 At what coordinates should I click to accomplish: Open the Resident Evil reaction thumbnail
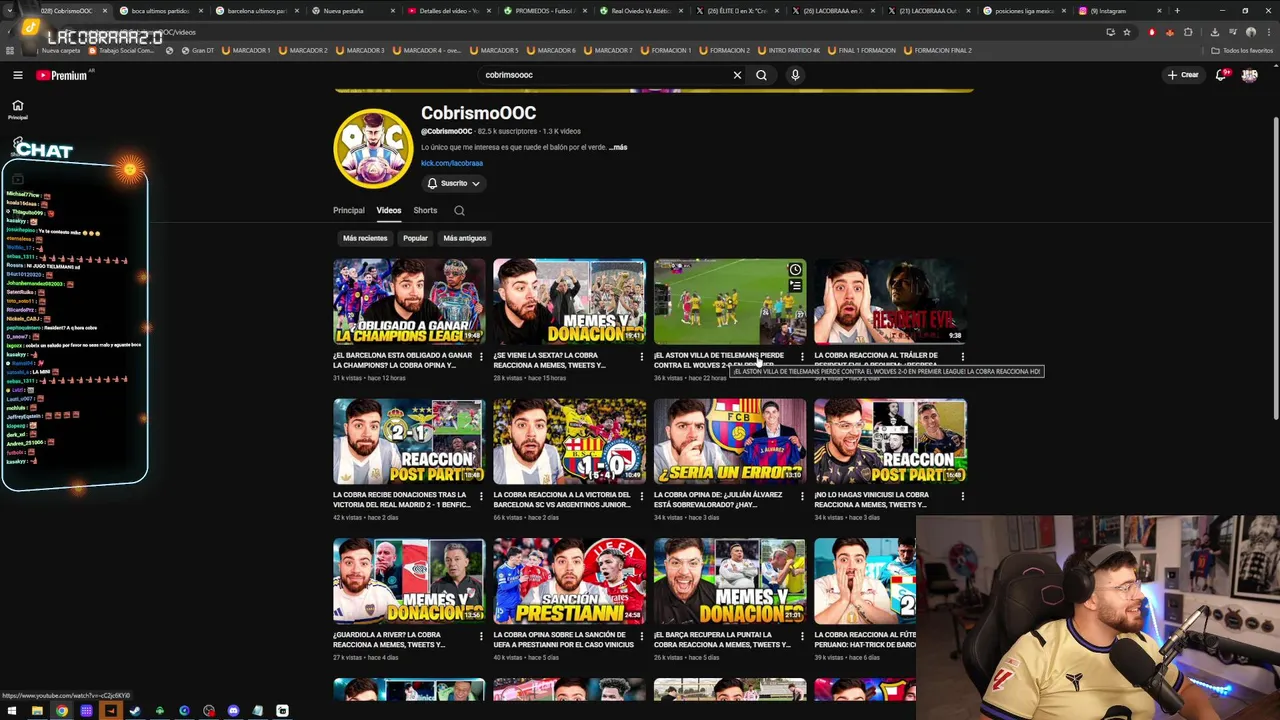tap(890, 301)
